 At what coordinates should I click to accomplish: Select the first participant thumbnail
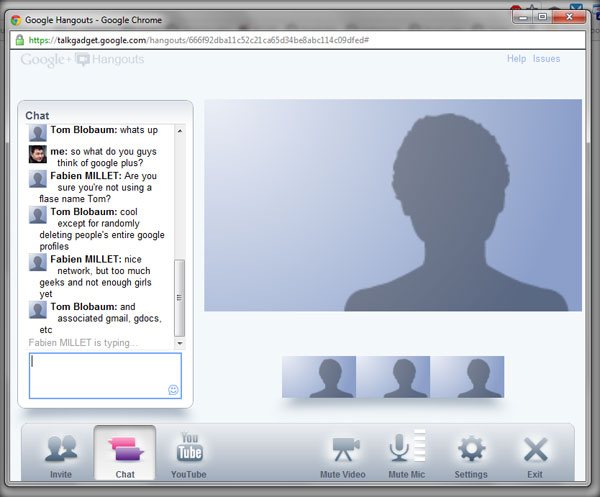[319, 377]
